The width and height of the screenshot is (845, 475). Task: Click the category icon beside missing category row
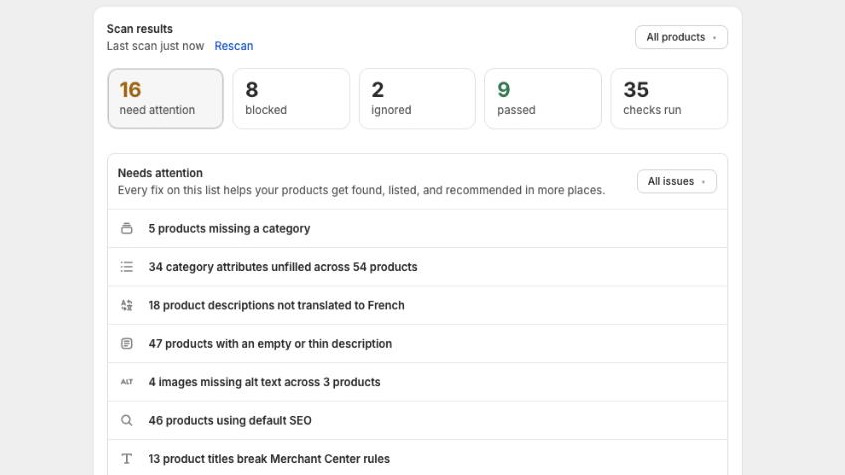coord(127,229)
